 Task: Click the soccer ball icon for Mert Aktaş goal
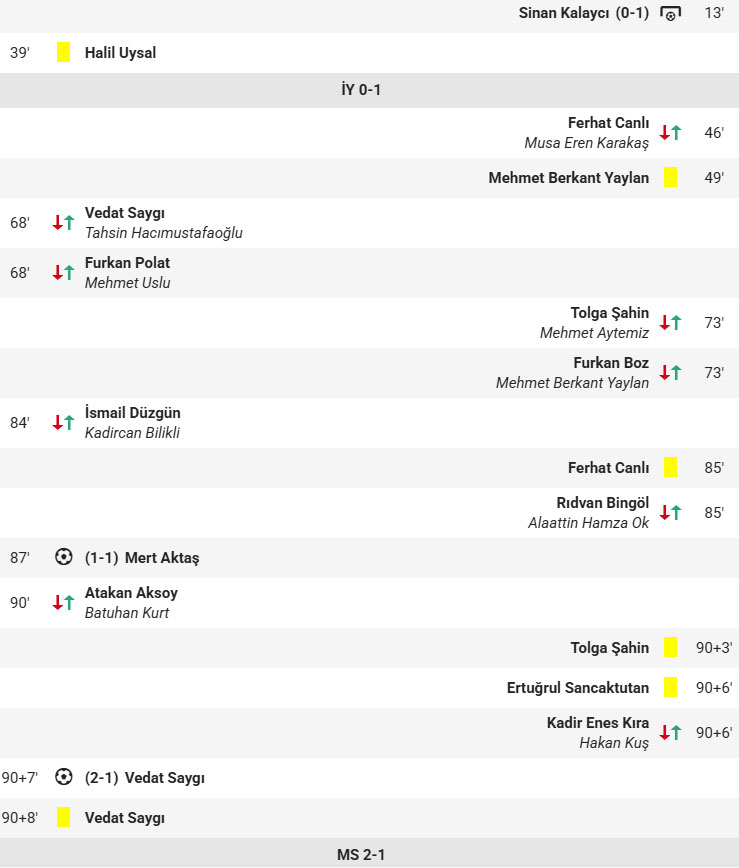click(x=64, y=557)
